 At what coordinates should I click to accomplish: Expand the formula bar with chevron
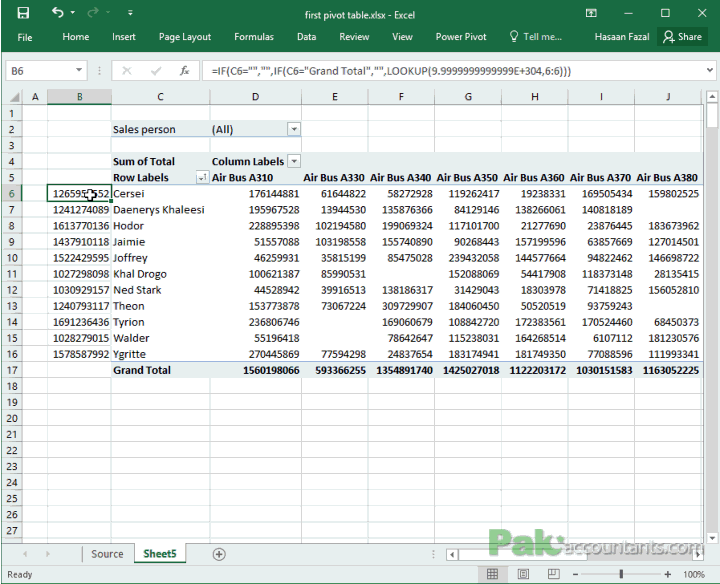(x=710, y=70)
